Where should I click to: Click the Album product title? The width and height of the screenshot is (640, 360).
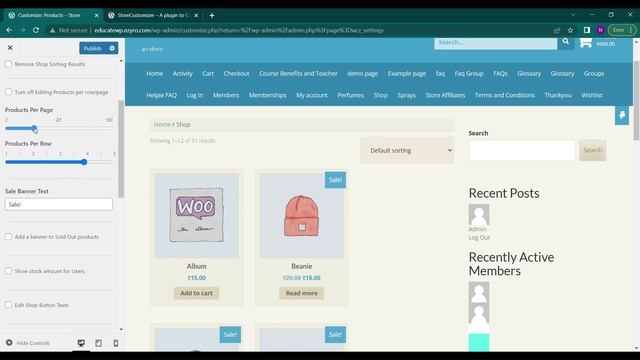tap(196, 266)
